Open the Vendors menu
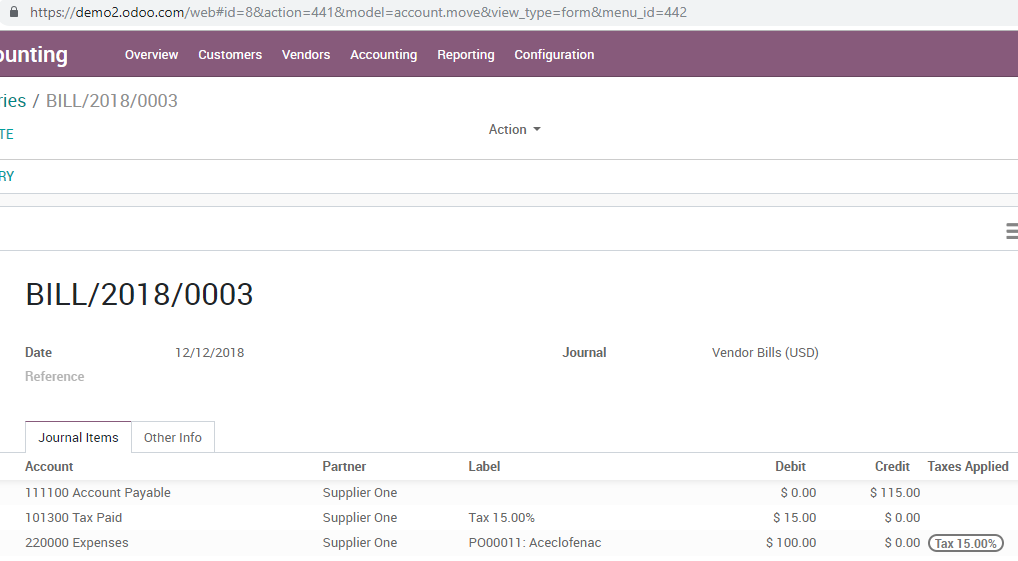1018x561 pixels. pos(306,55)
